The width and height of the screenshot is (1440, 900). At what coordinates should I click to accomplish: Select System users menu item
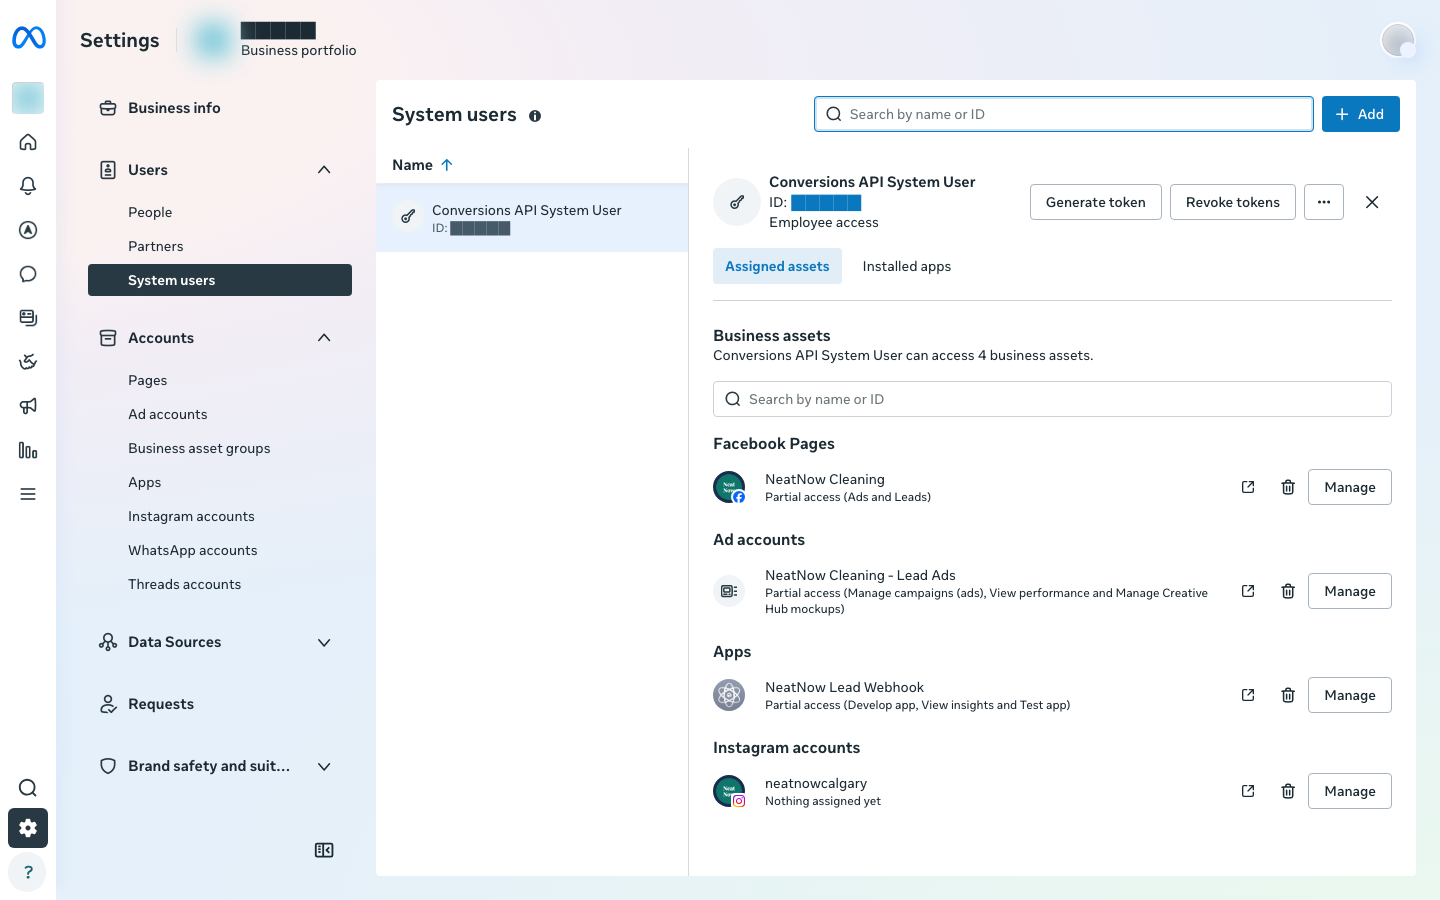(220, 280)
